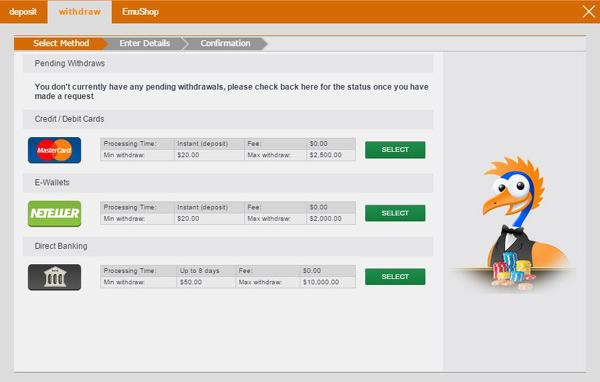Click Neteller 'Max withdraw:' label

(x=269, y=219)
